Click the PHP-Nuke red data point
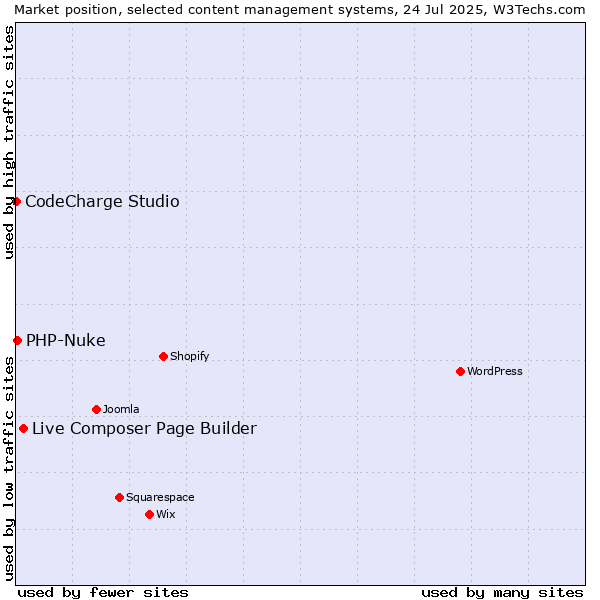600x600 pixels. pos(17,340)
